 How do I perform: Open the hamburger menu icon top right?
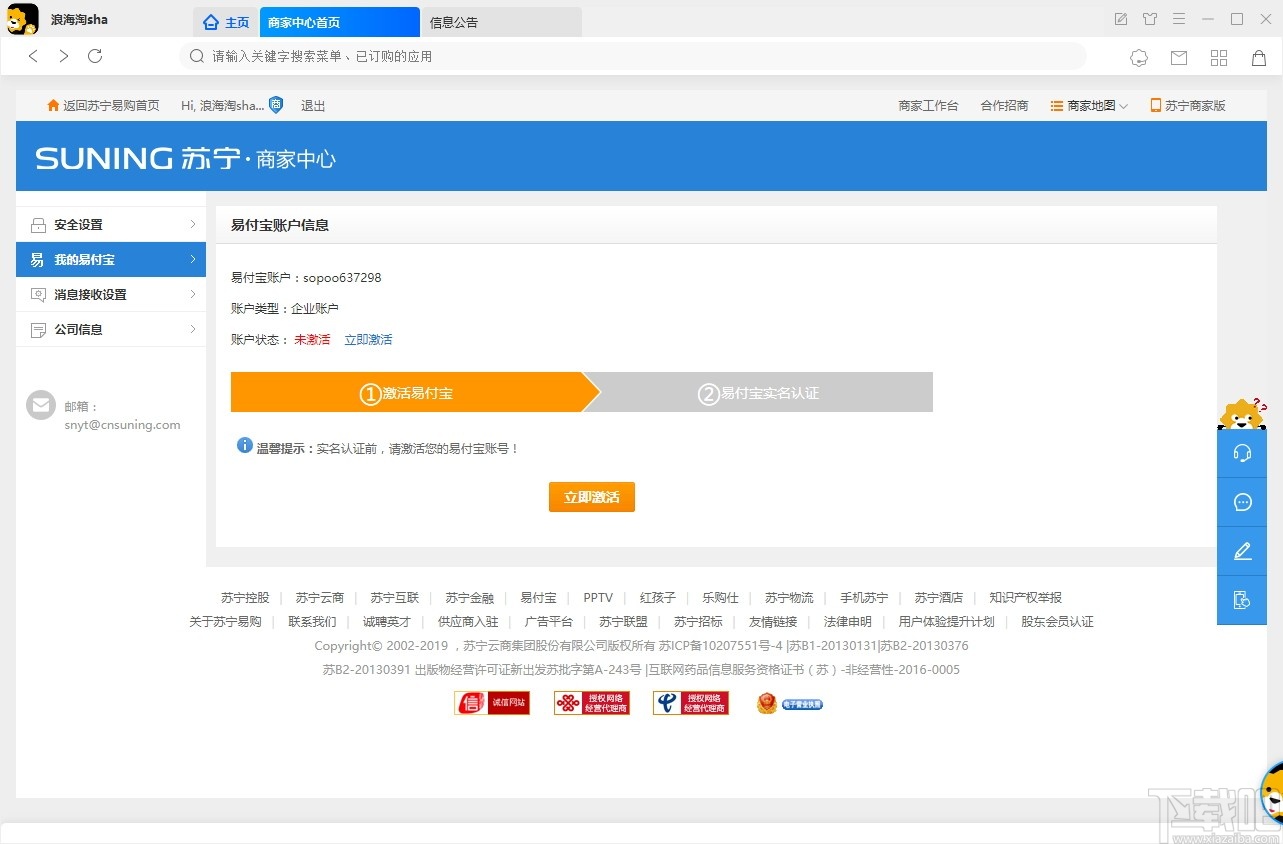click(x=1178, y=19)
